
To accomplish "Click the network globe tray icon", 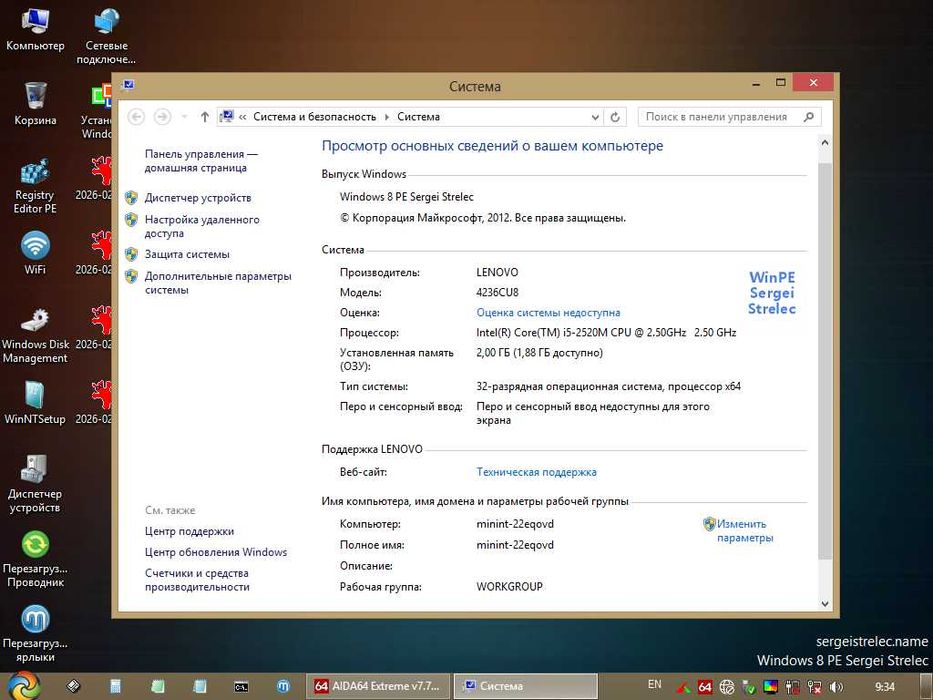I will (x=727, y=688).
